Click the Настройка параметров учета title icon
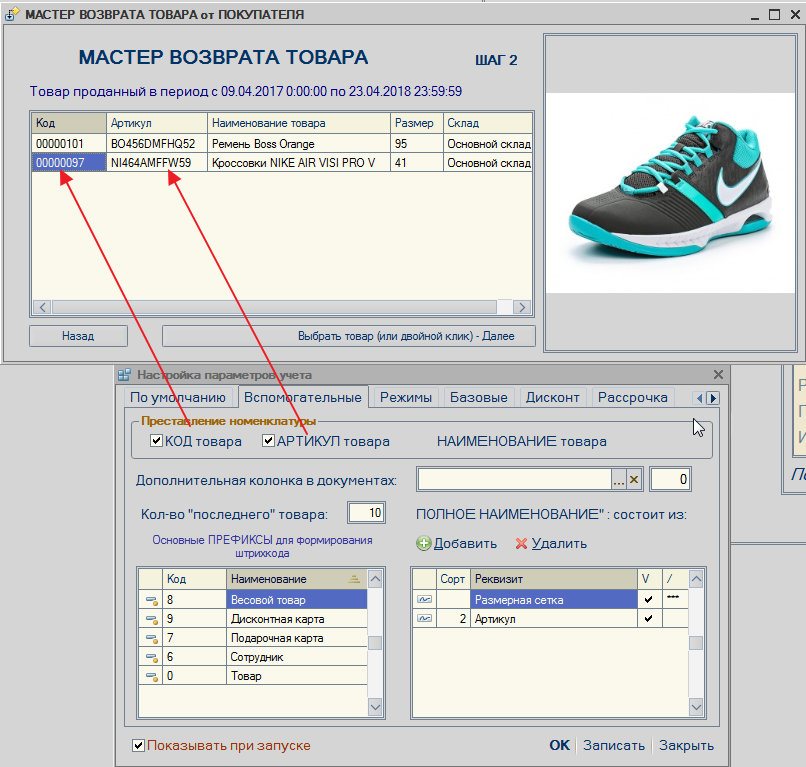 tap(124, 375)
